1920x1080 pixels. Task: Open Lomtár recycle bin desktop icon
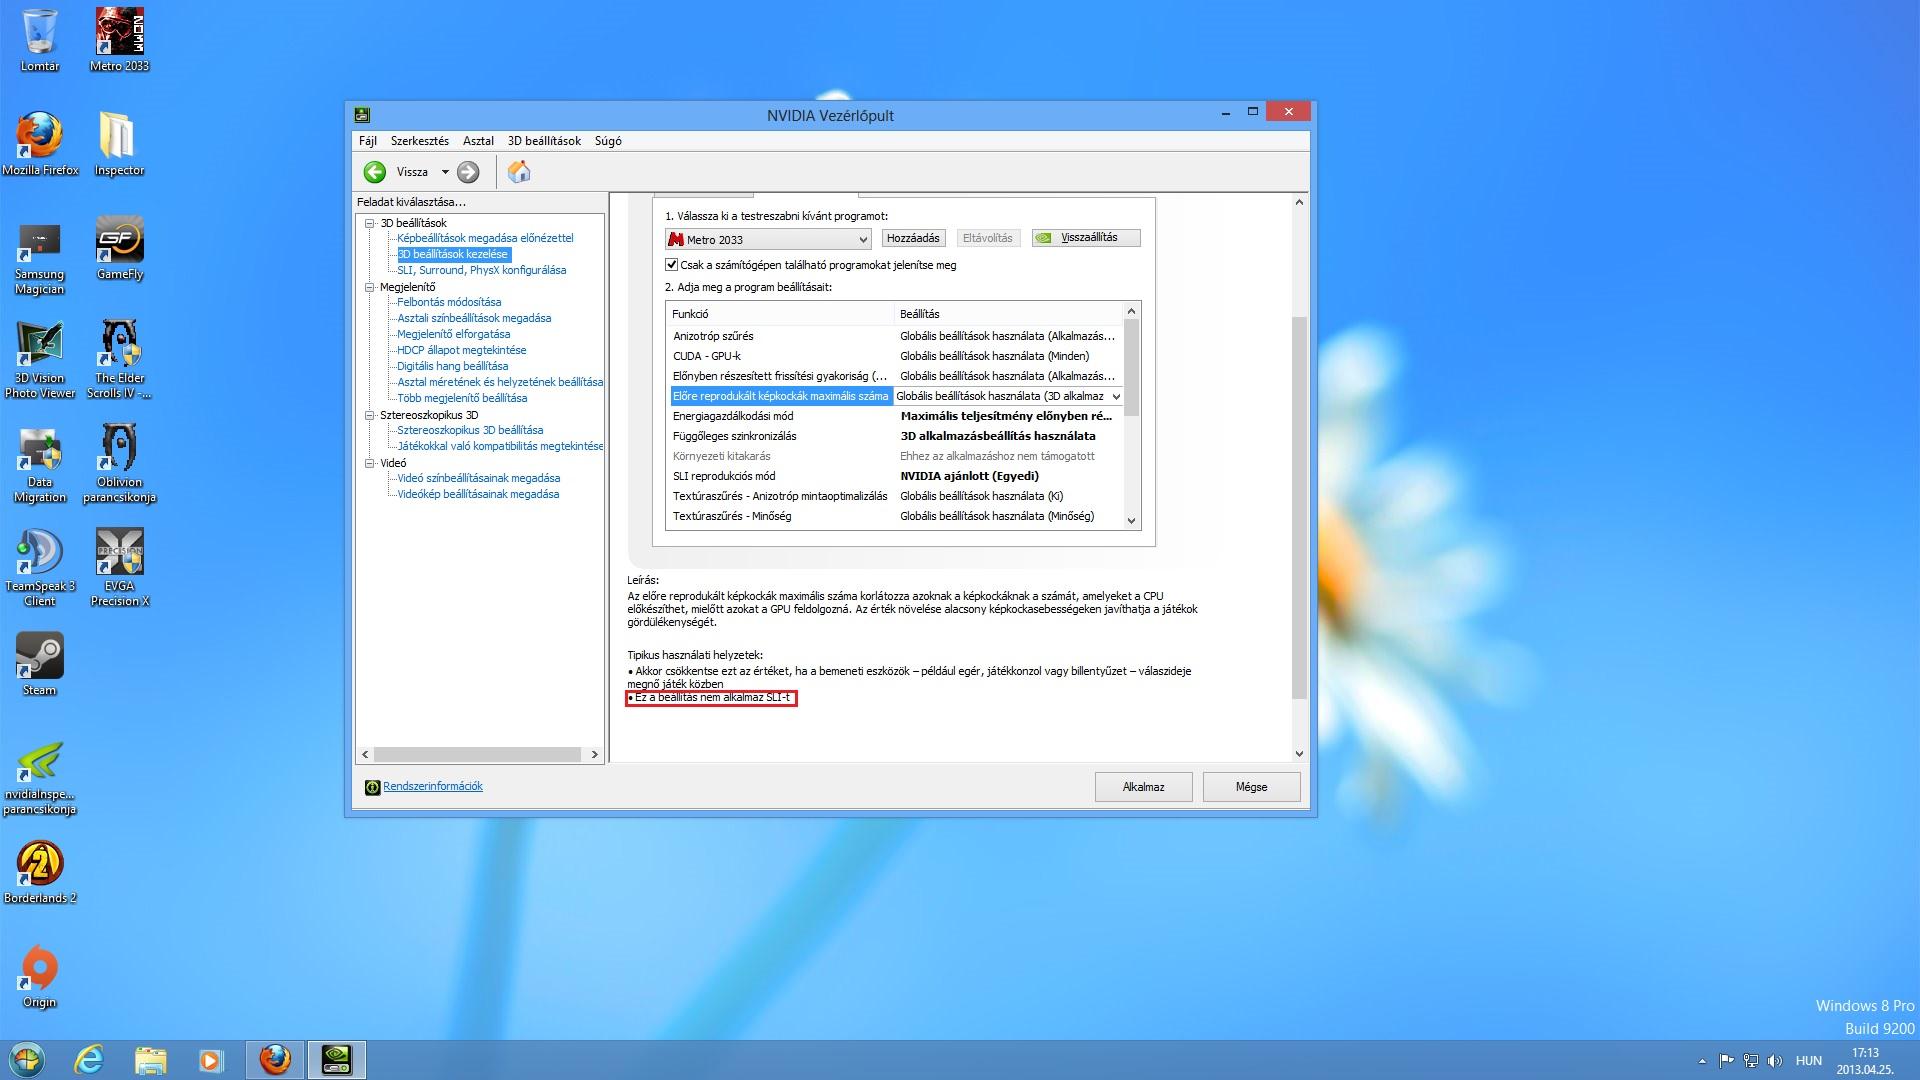click(x=40, y=40)
